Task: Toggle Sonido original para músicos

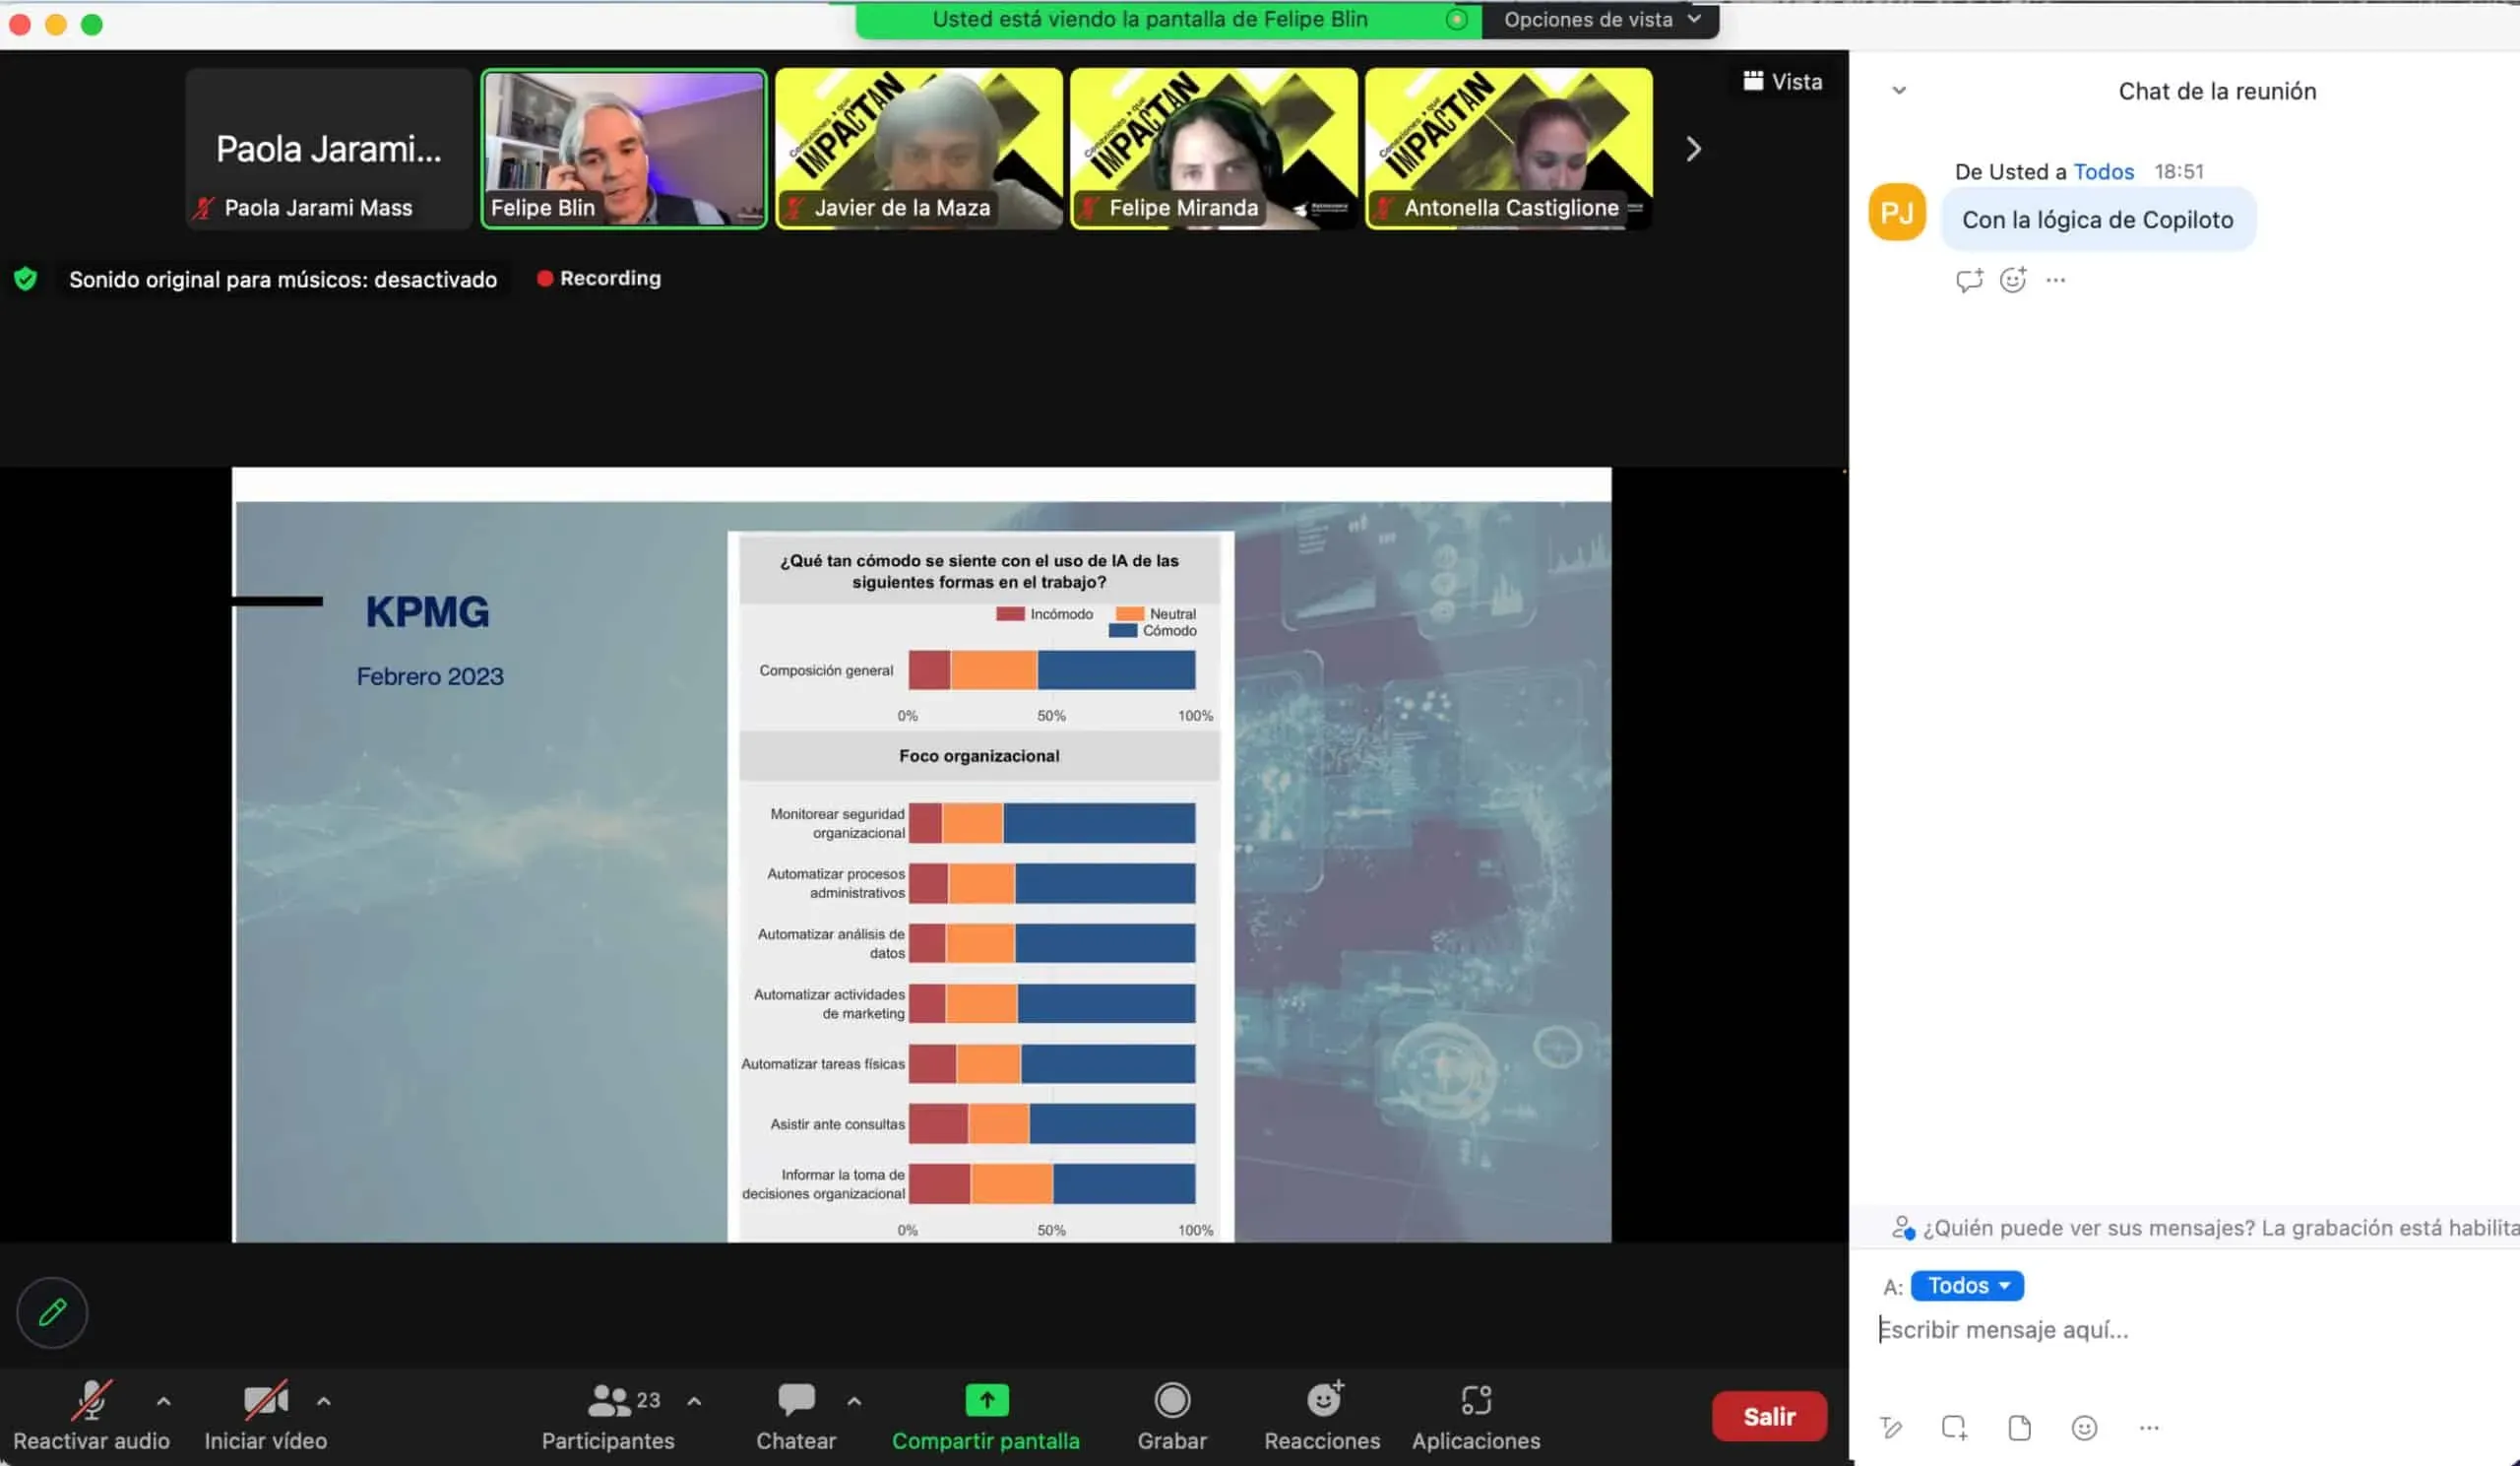Action: point(283,279)
